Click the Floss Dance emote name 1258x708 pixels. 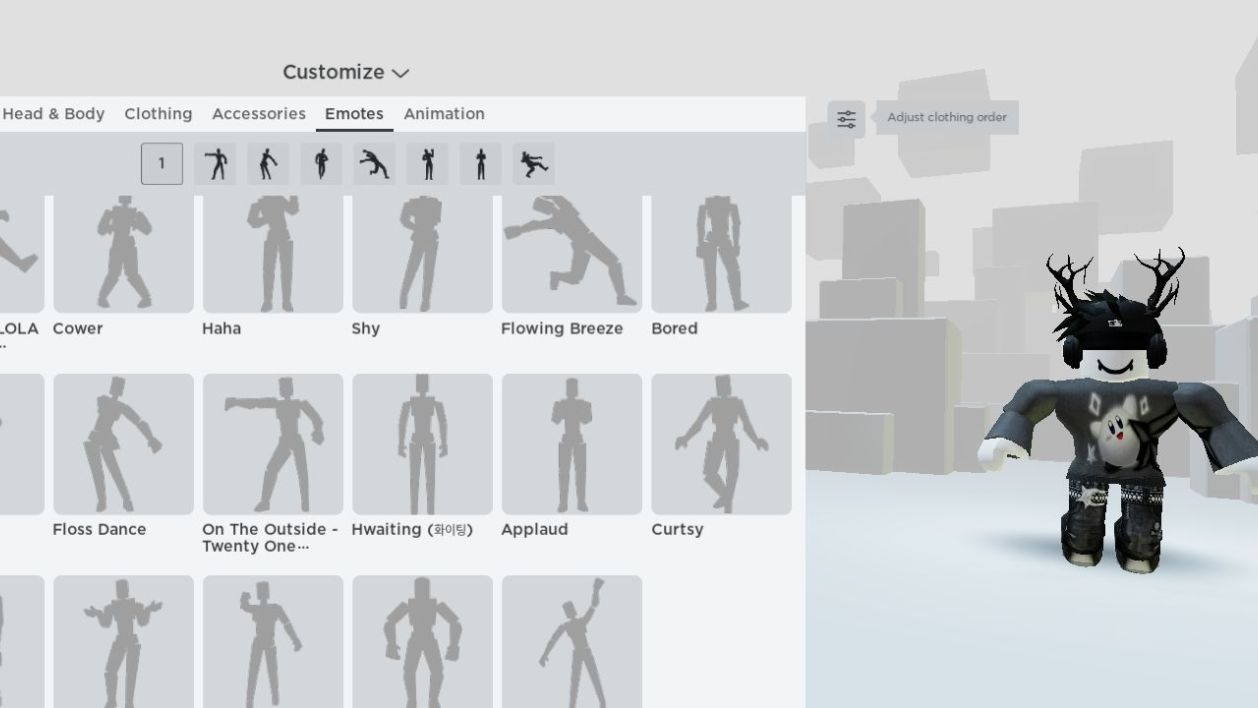click(99, 529)
